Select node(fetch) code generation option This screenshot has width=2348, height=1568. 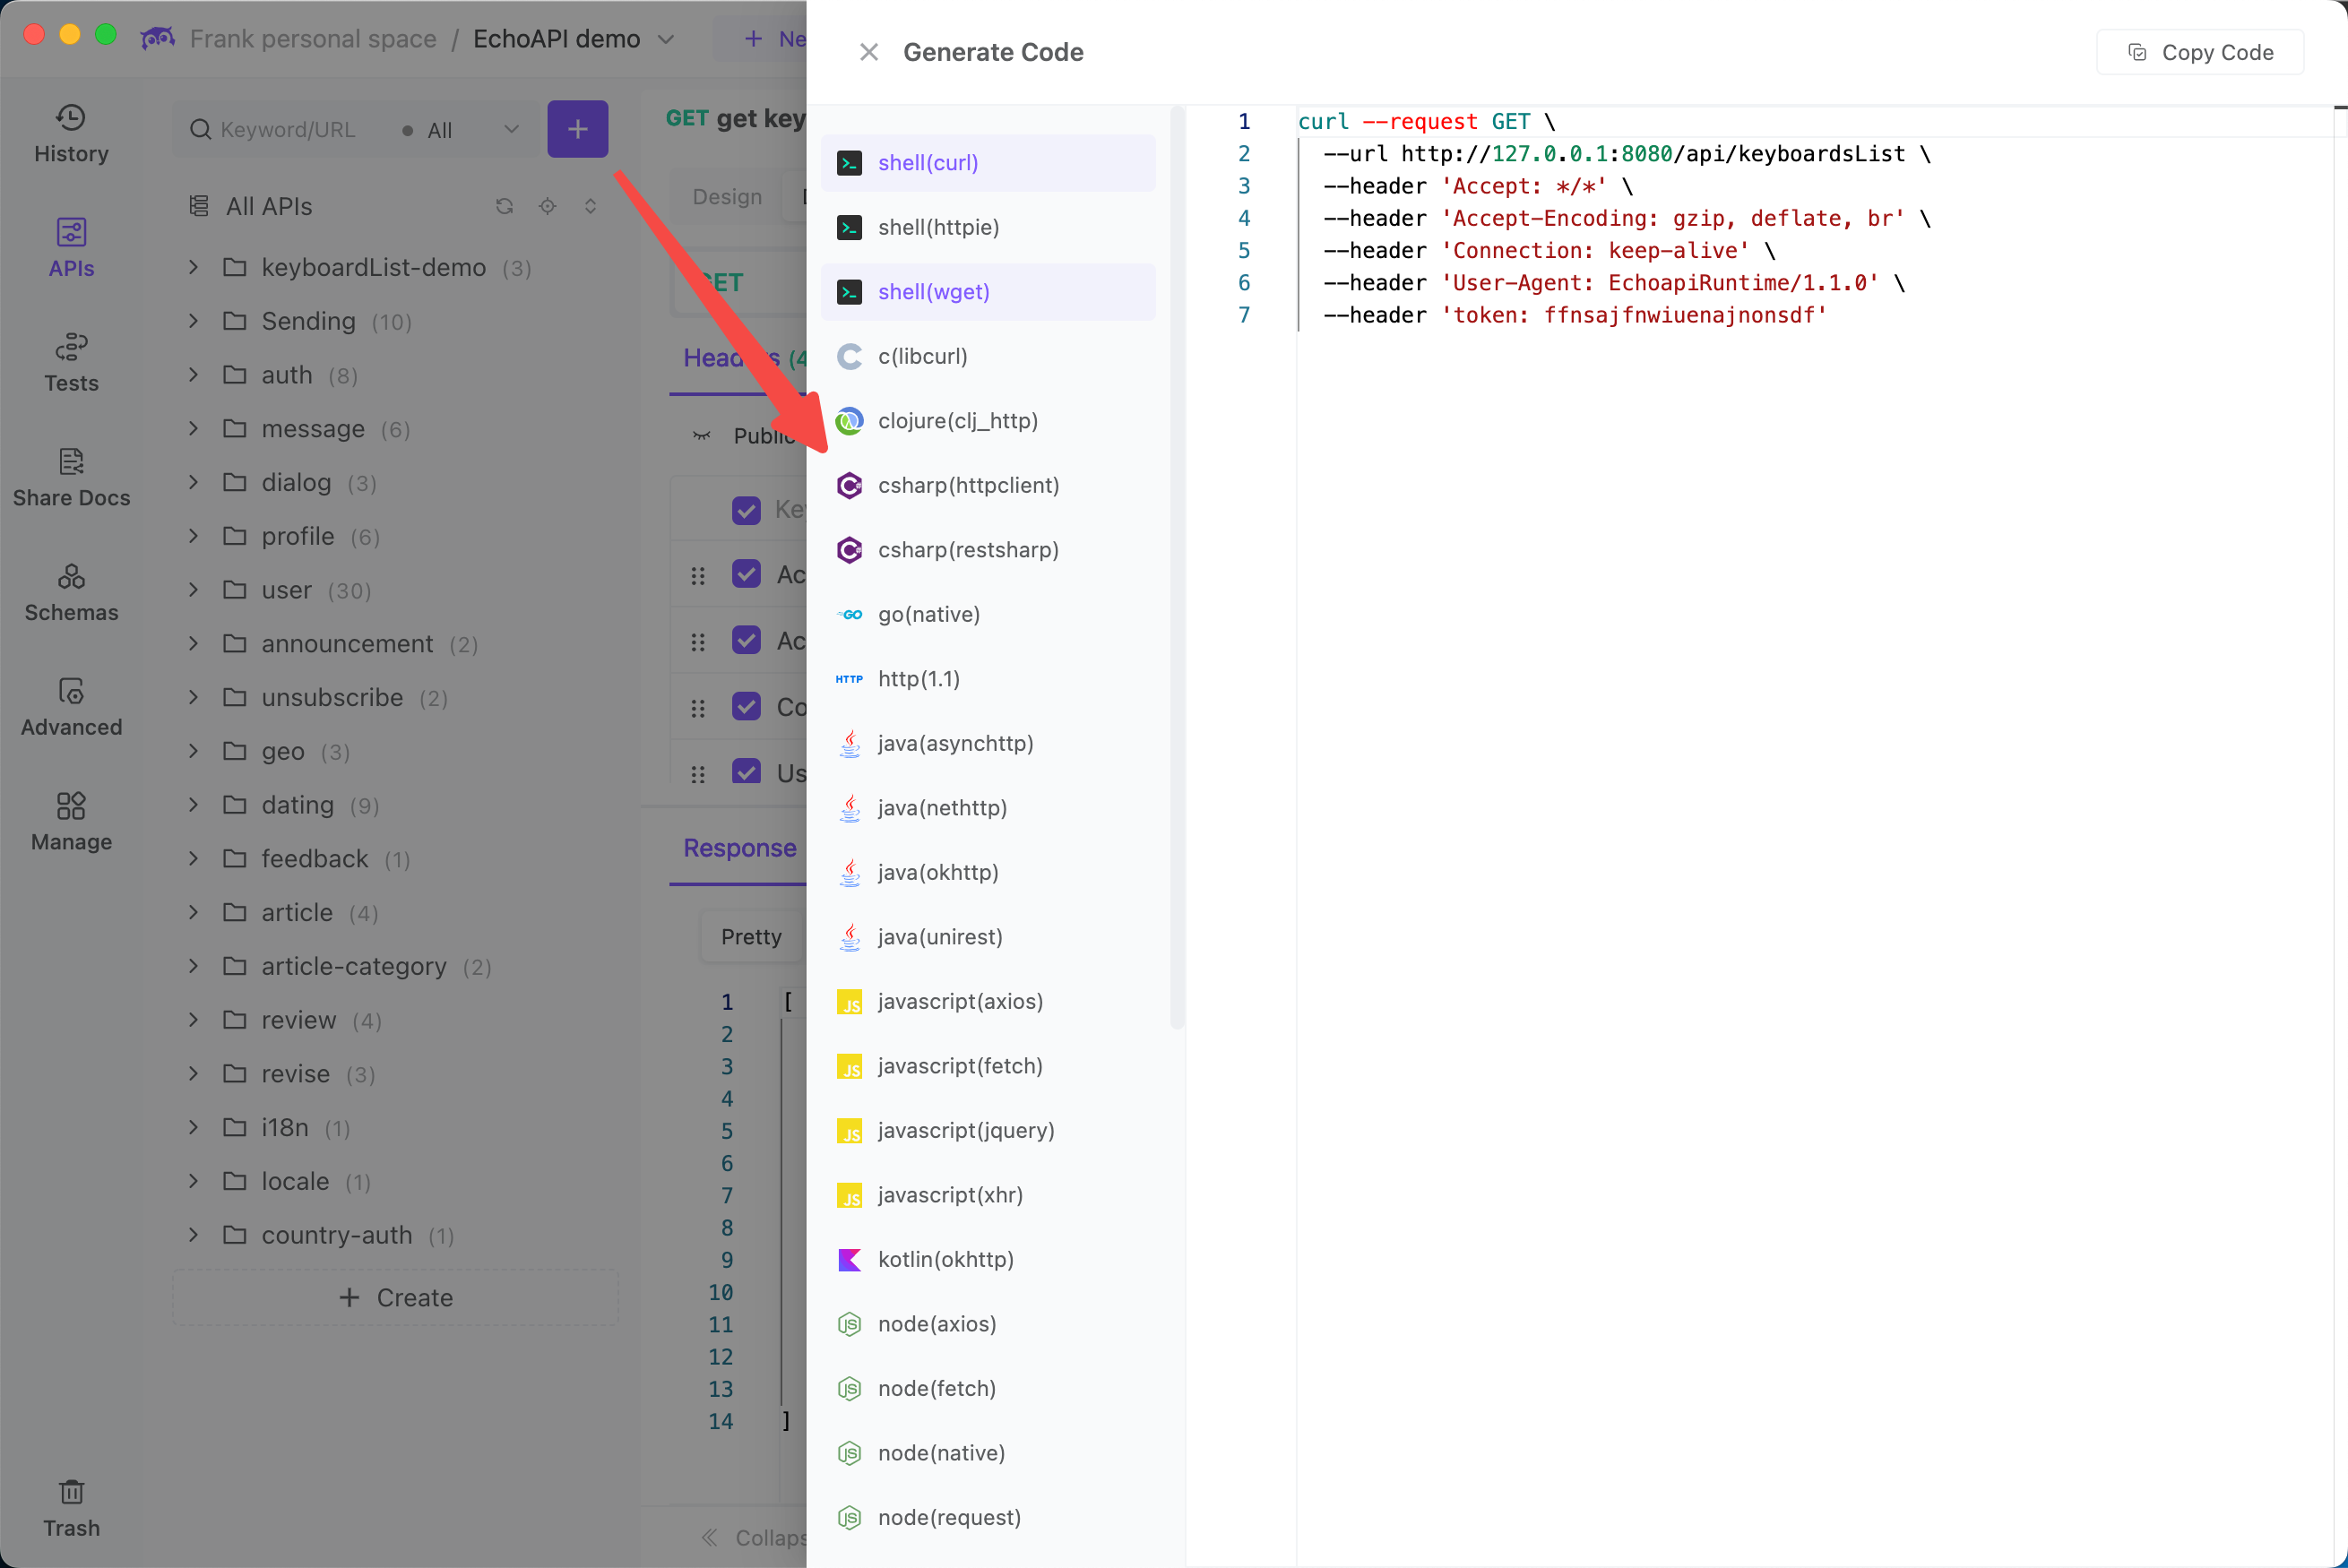pos(936,1388)
